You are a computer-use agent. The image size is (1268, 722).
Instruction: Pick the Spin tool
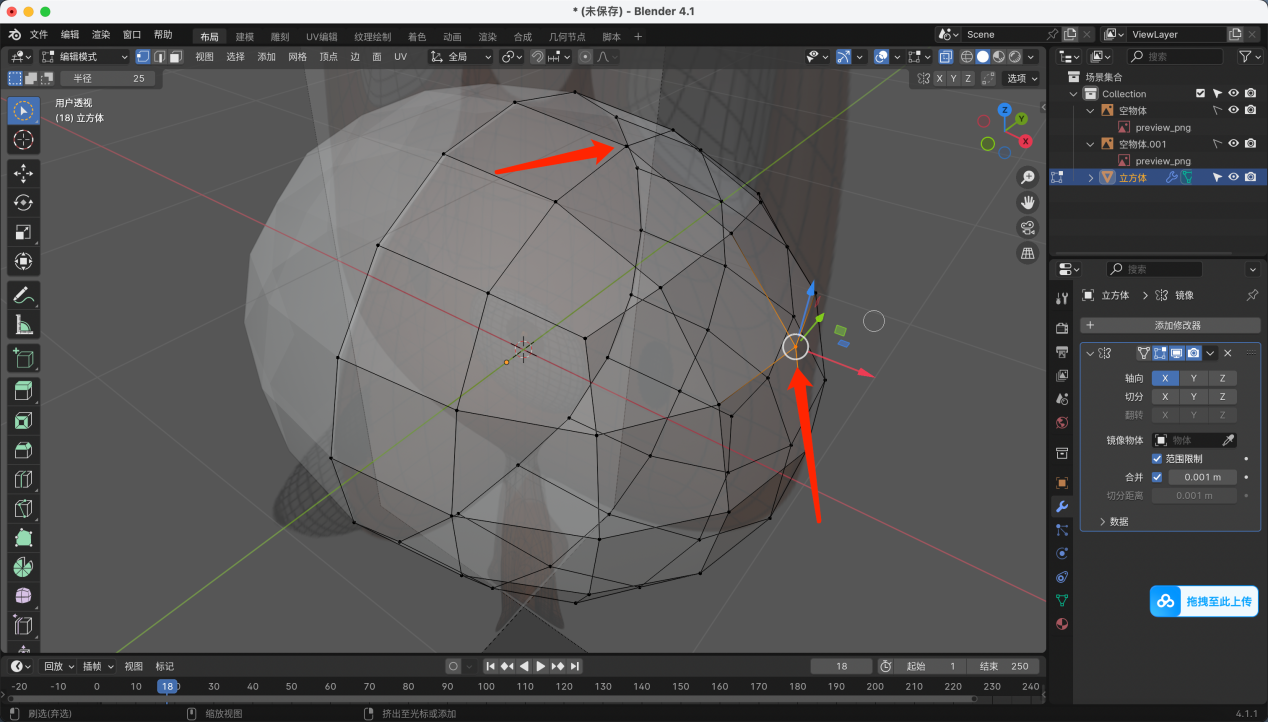[23, 567]
